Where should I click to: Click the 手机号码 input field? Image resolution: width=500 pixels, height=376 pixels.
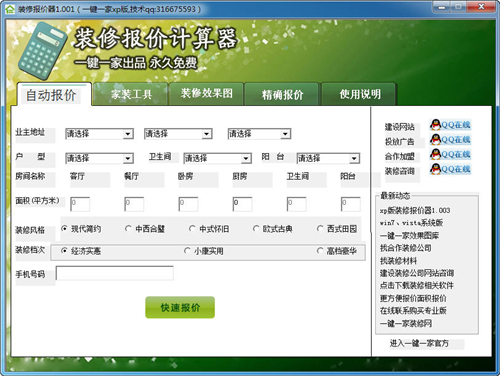tap(115, 273)
